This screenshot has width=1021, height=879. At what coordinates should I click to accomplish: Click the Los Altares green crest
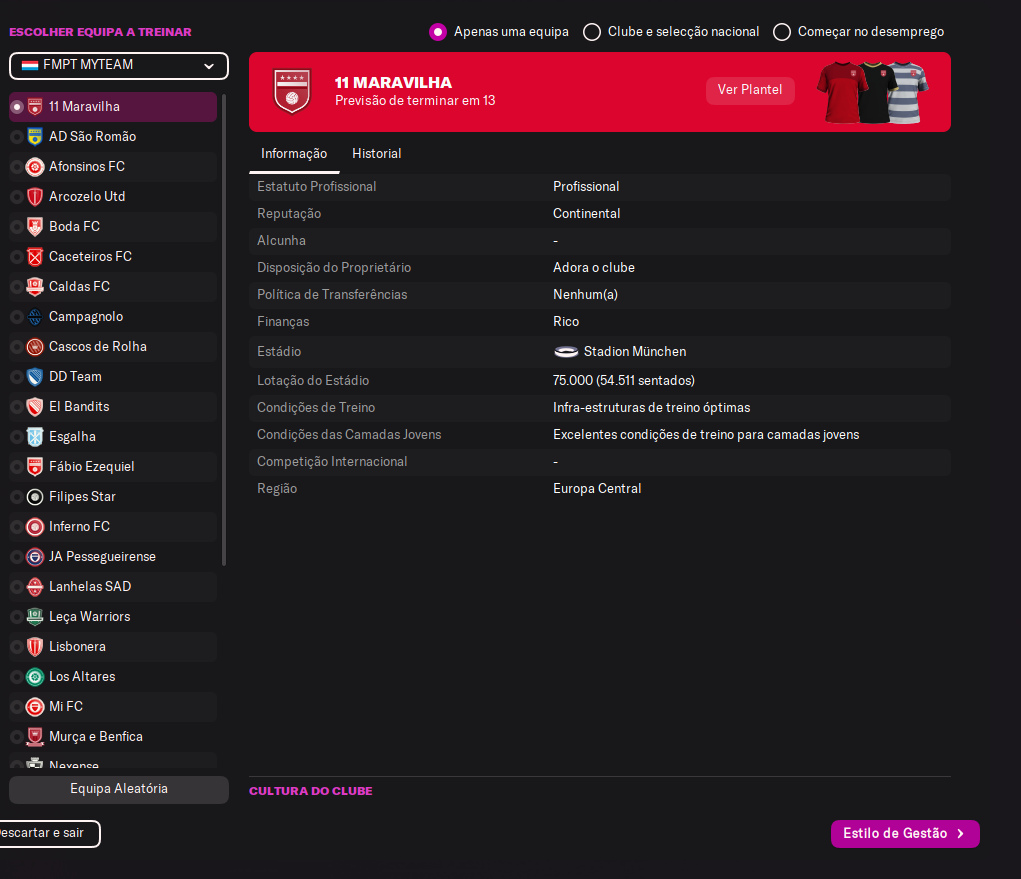[x=35, y=677]
